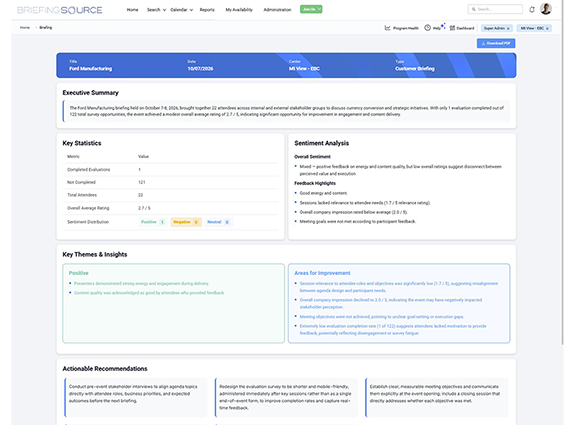Click the Feedback Highlights subheading
Screen dimensions: 575x425
point(315,183)
